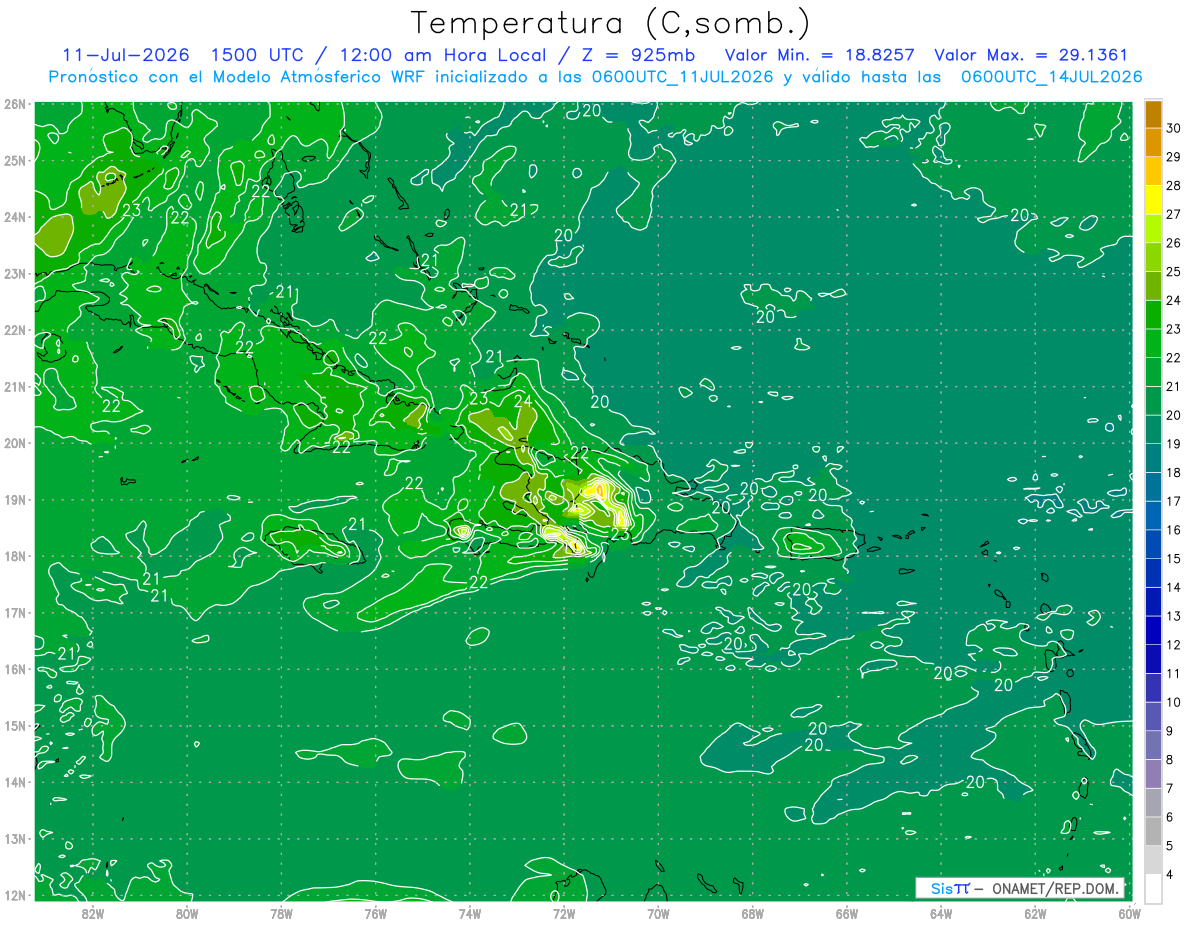Image resolution: width=1200 pixels, height=927 pixels.
Task: Click the legend scale label "29"
Action: coord(1173,157)
